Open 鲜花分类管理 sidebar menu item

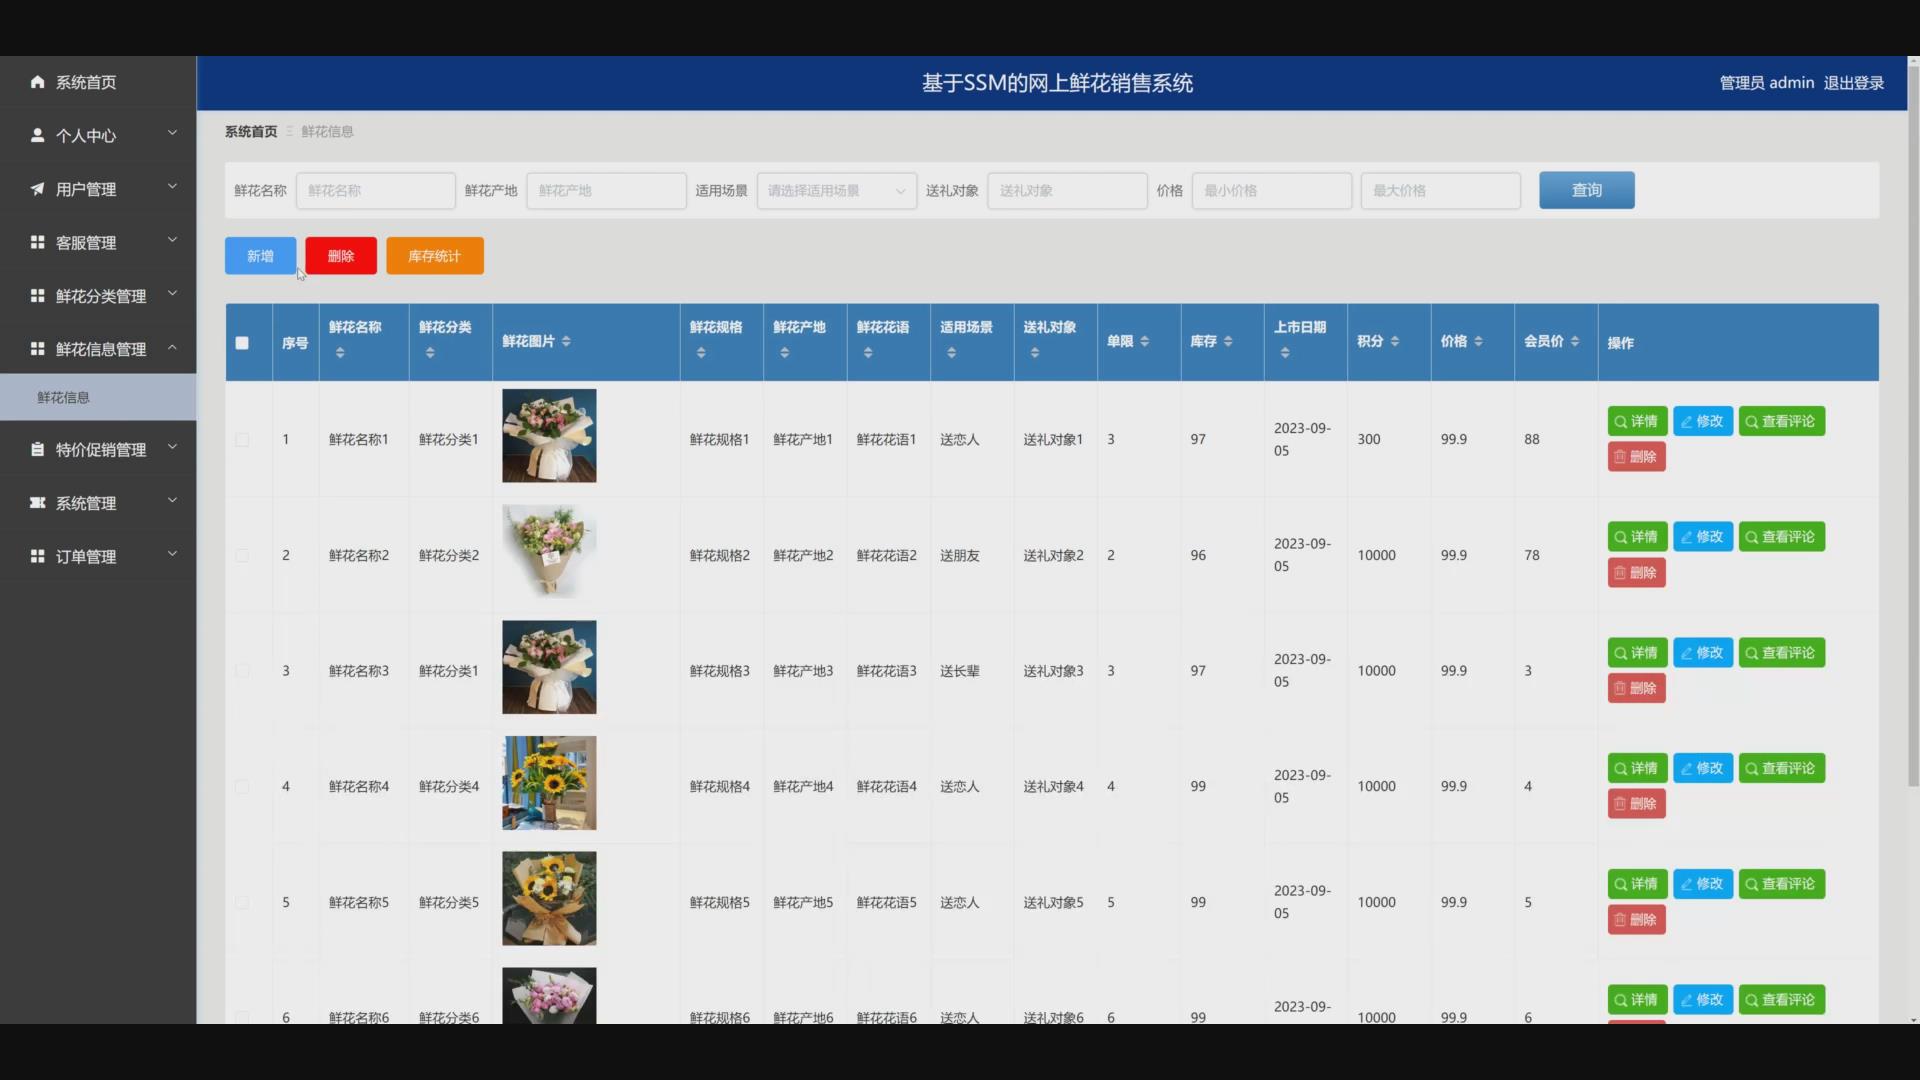[x=100, y=296]
